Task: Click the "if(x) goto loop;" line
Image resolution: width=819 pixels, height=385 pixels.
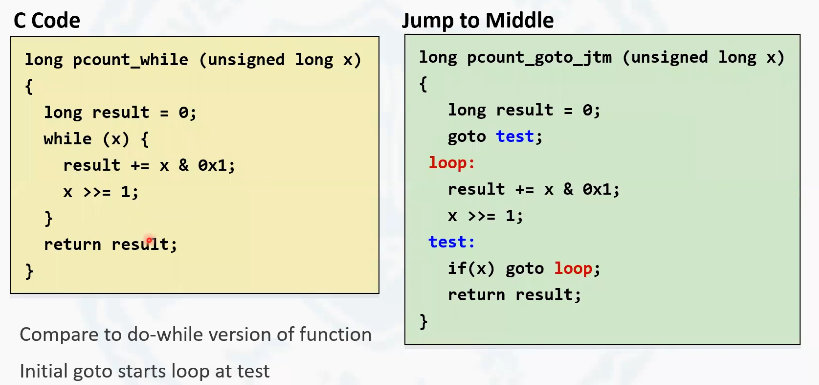Action: coord(524,269)
